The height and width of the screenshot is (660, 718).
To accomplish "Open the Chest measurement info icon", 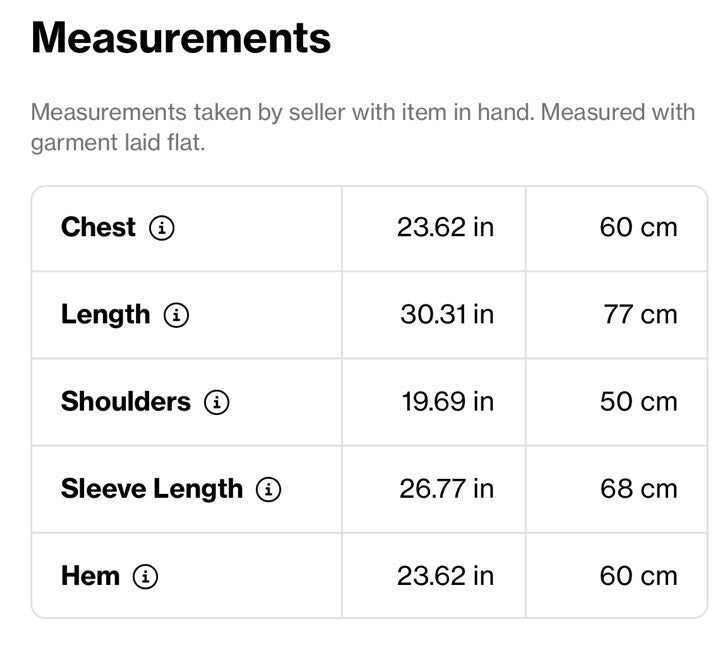I will coord(162,228).
